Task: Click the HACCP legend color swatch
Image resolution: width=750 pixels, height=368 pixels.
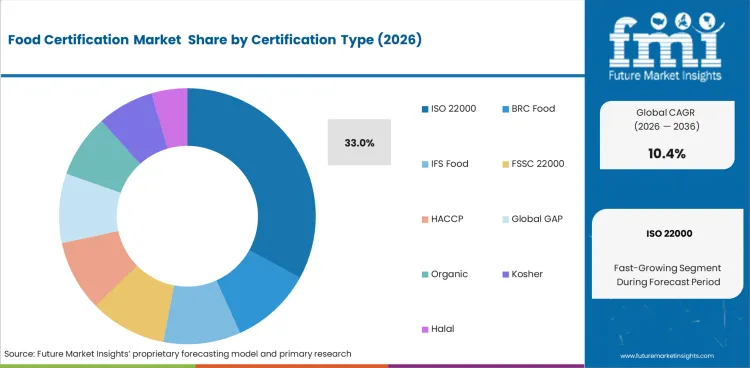Action: pyautogui.click(x=425, y=220)
